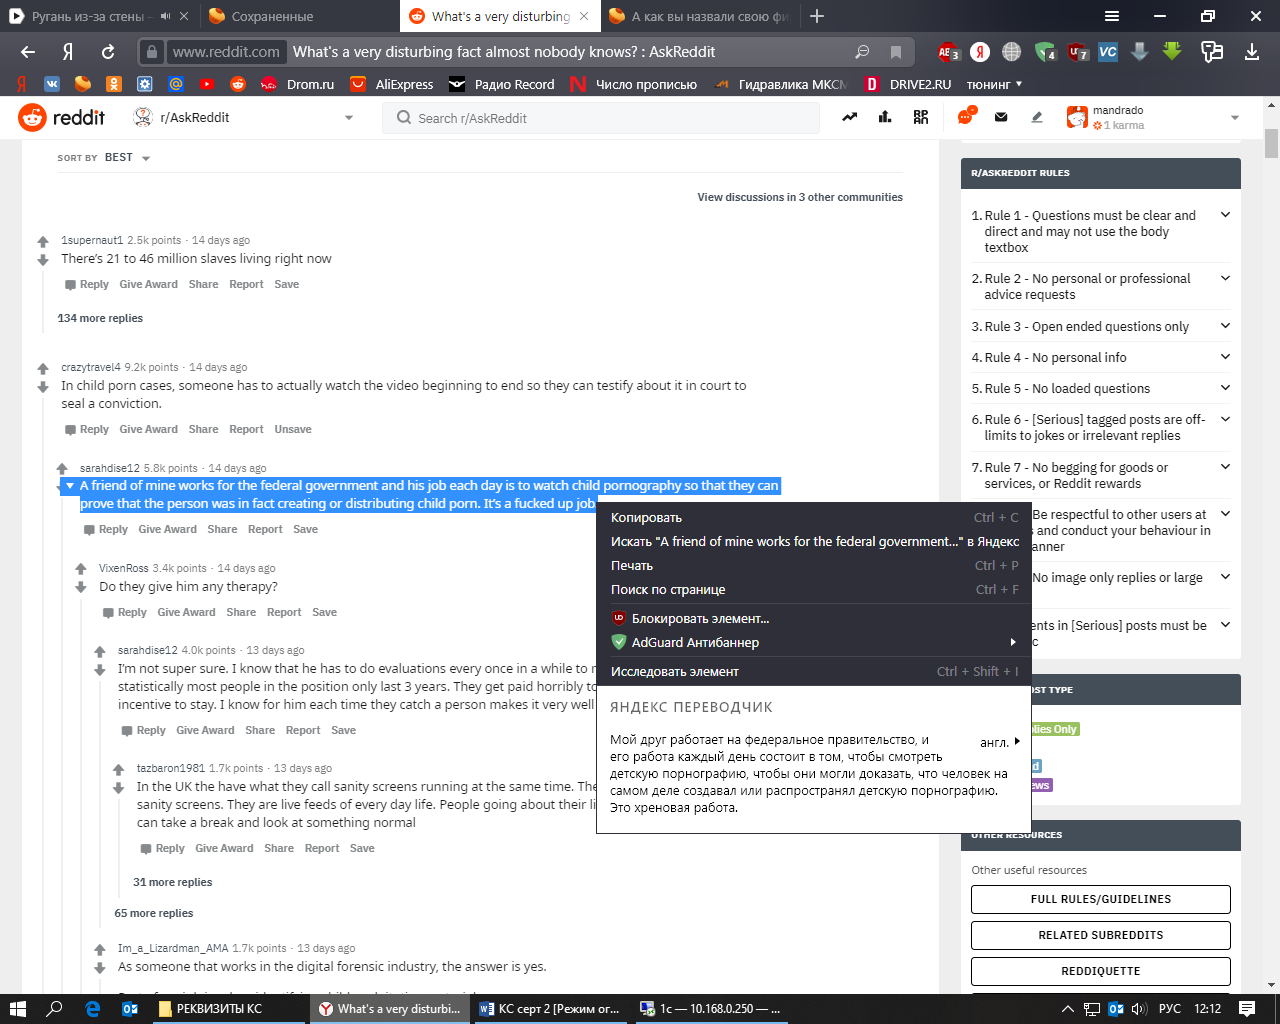Choose Исследовать элемент from context menu
1280x1024 pixels.
point(675,672)
